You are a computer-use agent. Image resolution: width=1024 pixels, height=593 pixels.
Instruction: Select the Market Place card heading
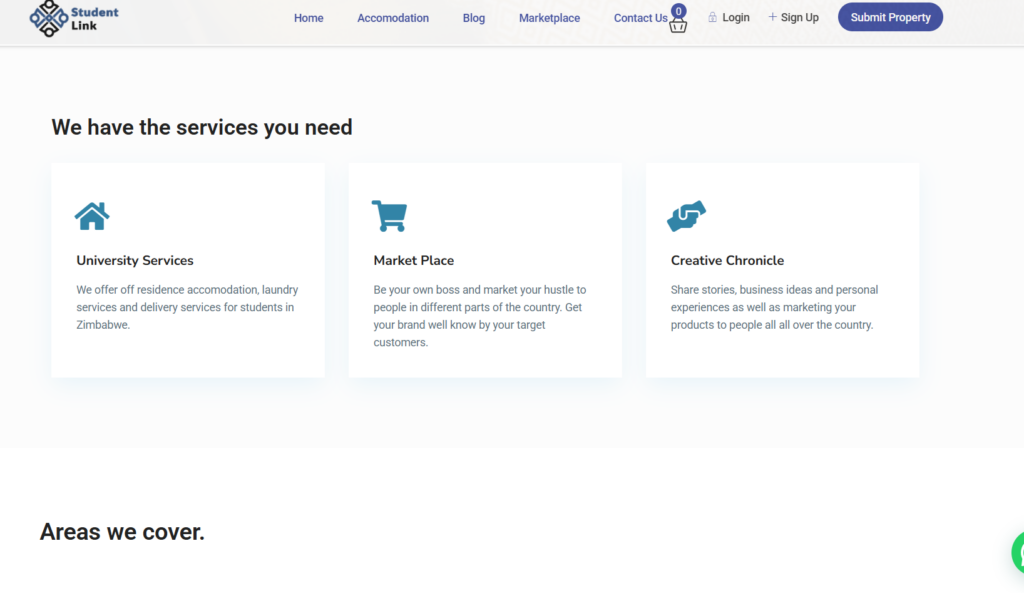pos(414,260)
